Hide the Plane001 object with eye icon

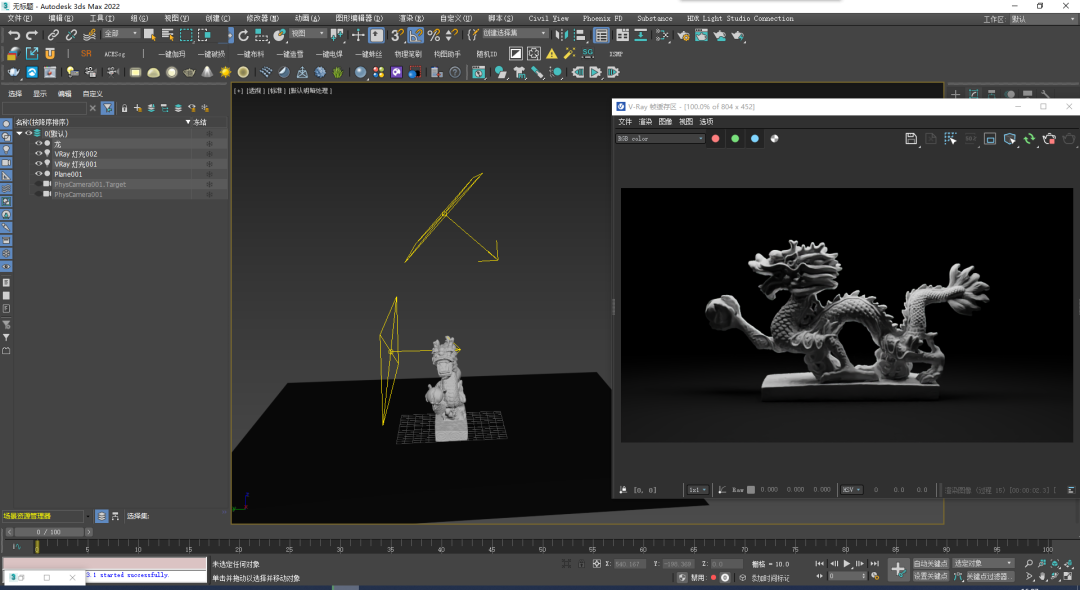click(39, 174)
